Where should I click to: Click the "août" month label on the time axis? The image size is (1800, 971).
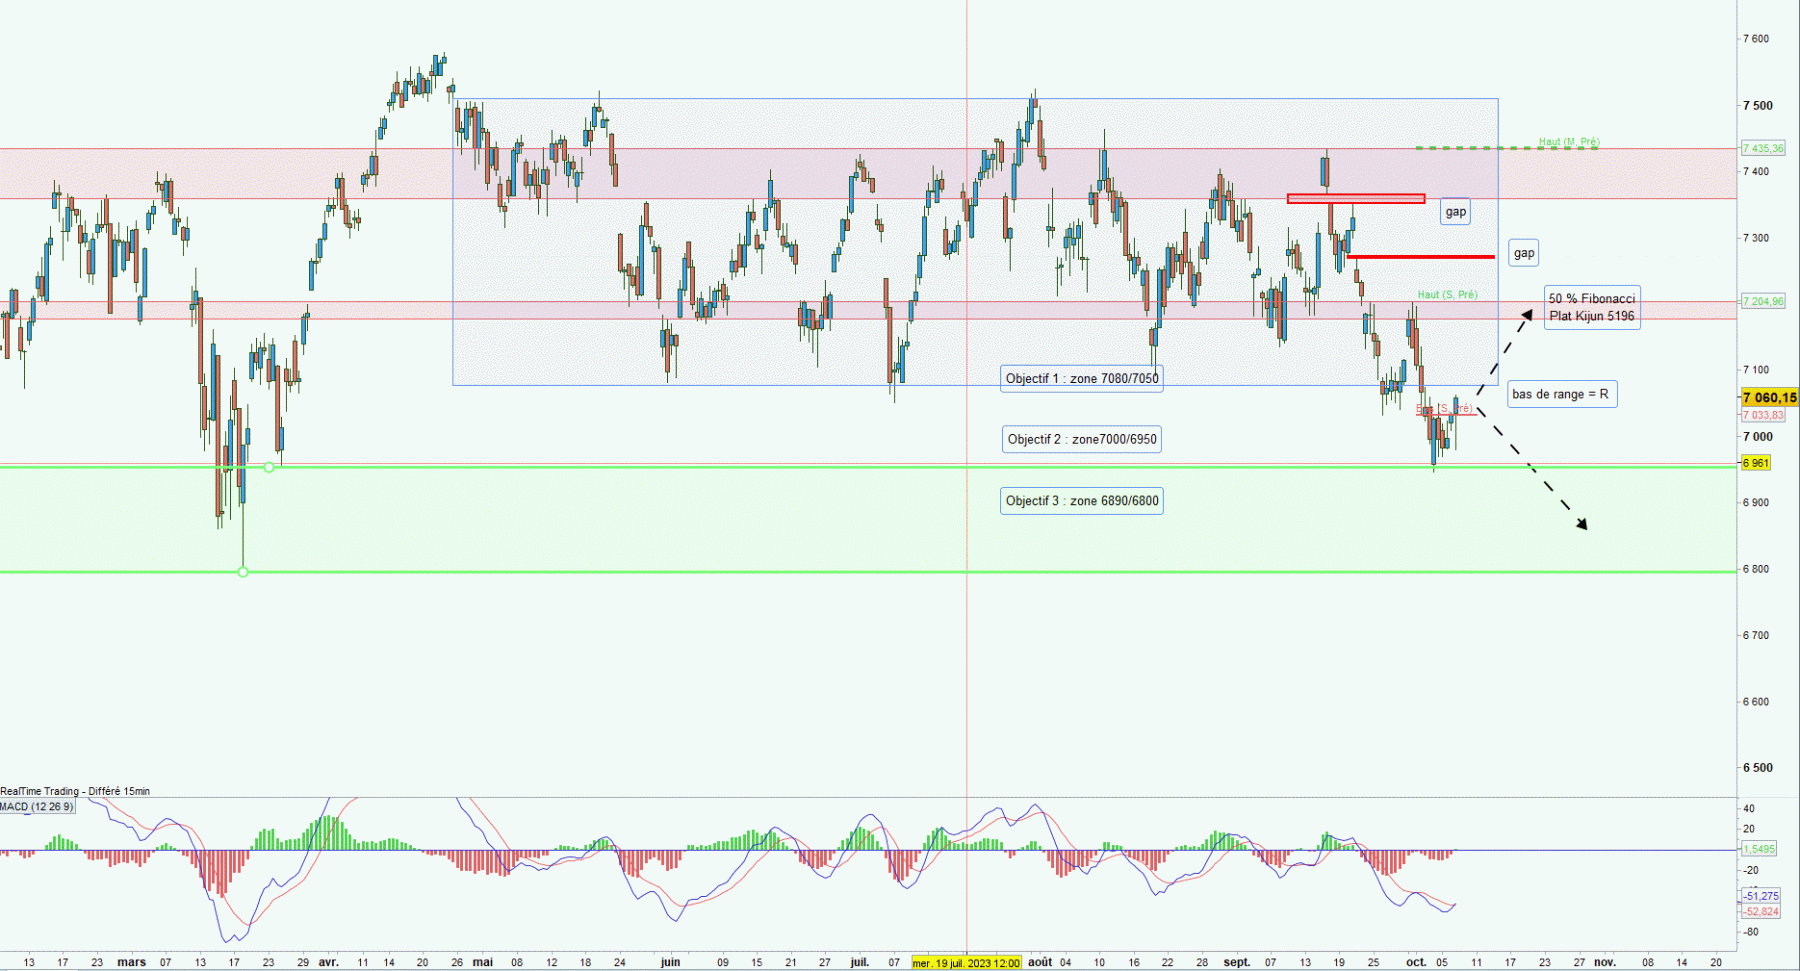[1040, 963]
